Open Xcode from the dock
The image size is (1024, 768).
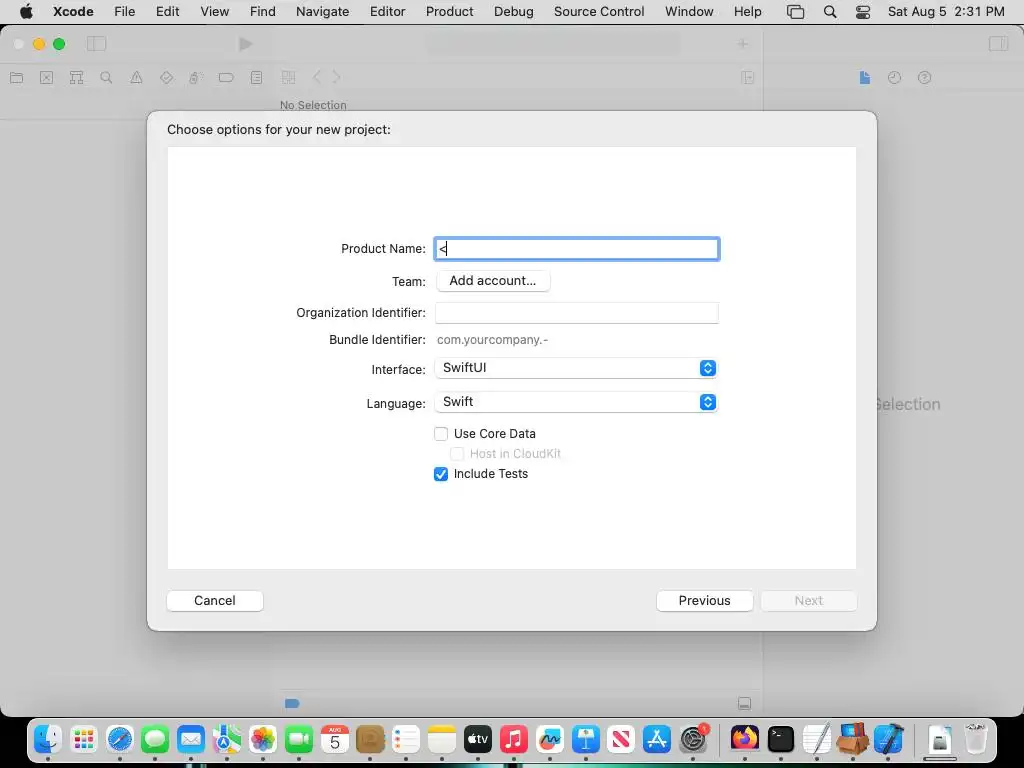[x=888, y=739]
